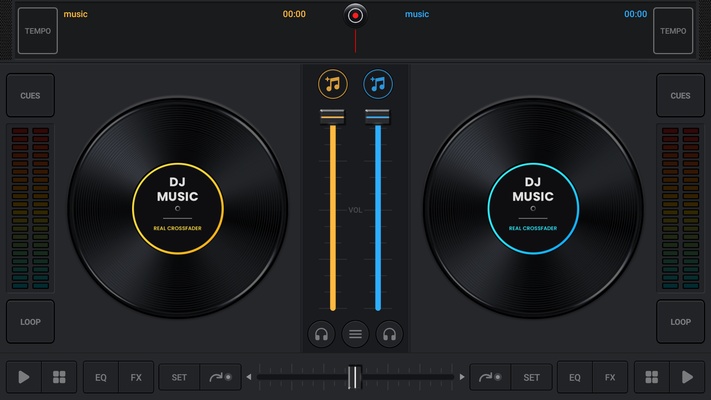Screen dimensions: 711x400
Task: Click the blue 00:00 time display
Action: (635, 14)
